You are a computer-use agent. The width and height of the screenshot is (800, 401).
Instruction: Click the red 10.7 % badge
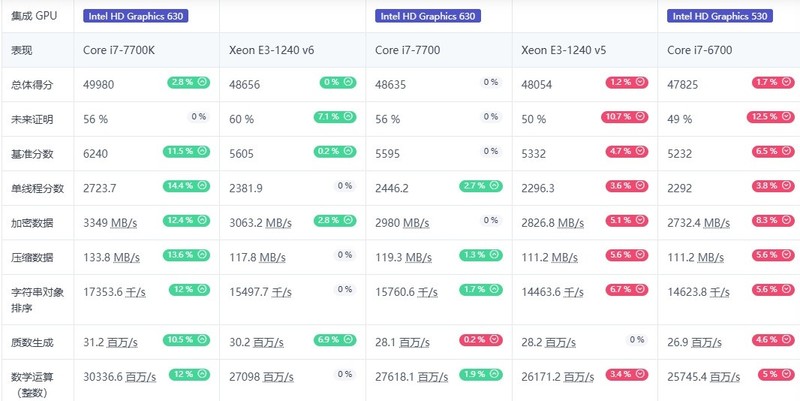point(624,117)
